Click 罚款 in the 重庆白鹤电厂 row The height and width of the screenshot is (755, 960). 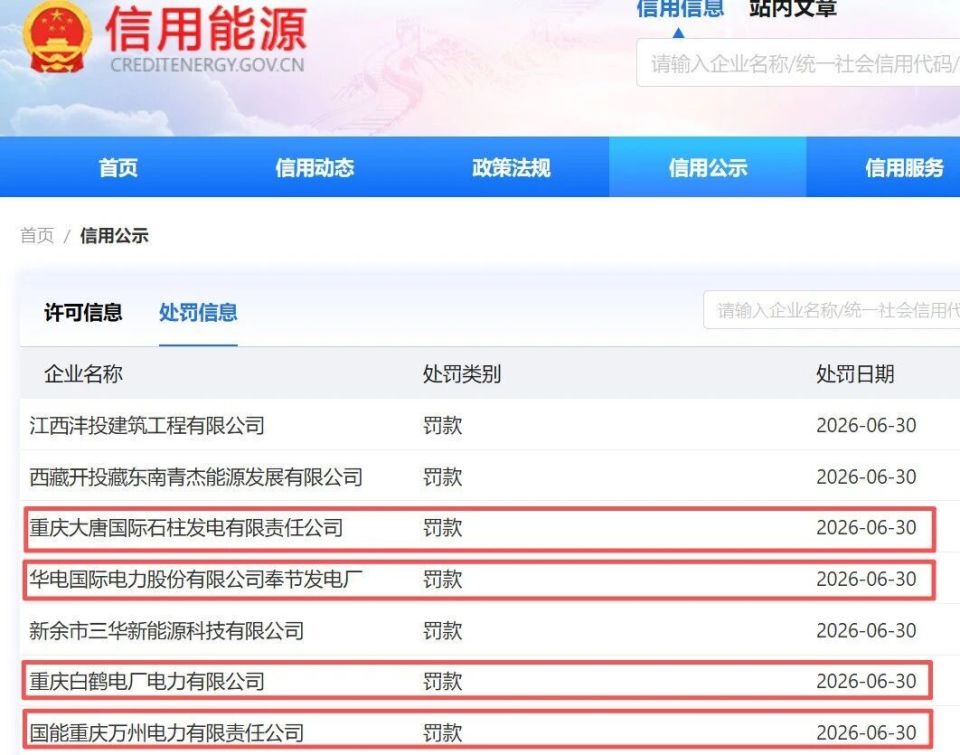click(443, 681)
